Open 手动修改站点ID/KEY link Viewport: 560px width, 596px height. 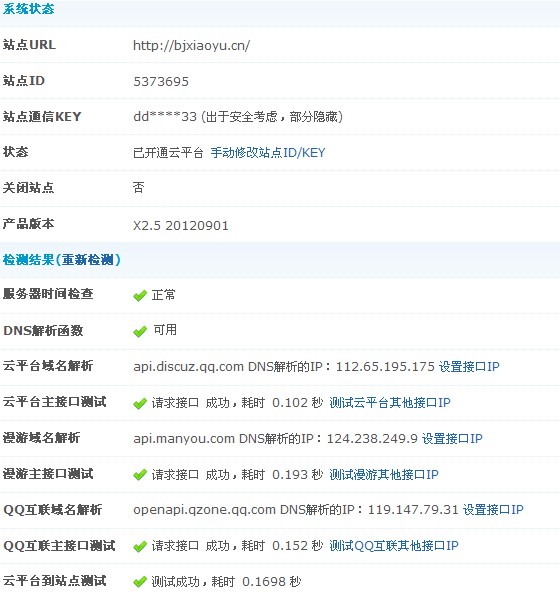pyautogui.click(x=268, y=153)
